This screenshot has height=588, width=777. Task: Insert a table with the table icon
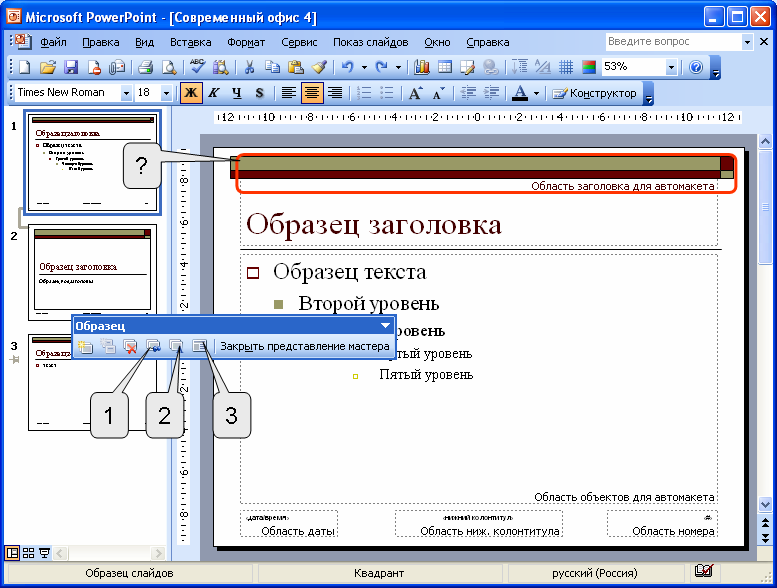click(x=444, y=67)
